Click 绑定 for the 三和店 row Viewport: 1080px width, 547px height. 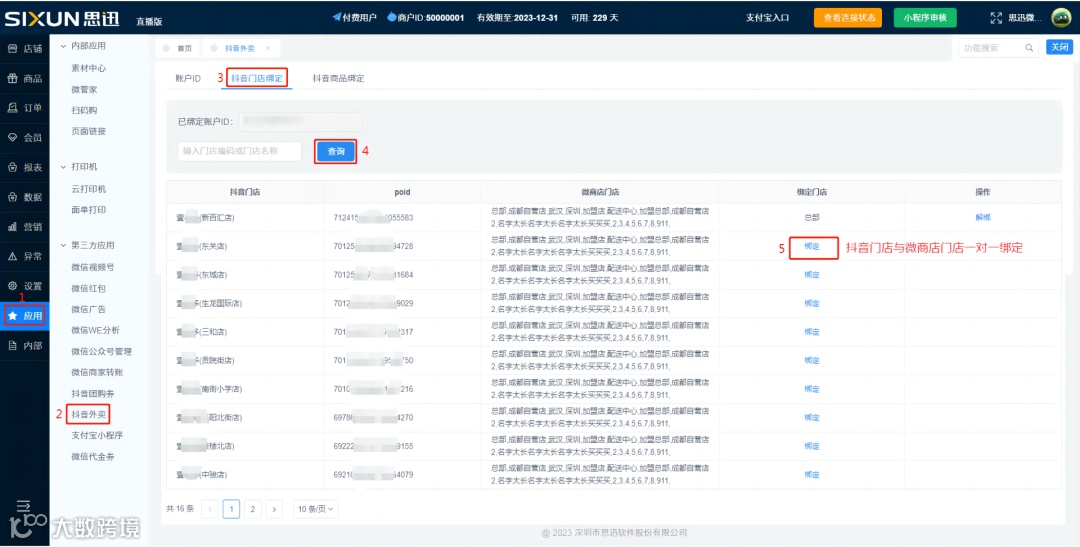tap(812, 332)
